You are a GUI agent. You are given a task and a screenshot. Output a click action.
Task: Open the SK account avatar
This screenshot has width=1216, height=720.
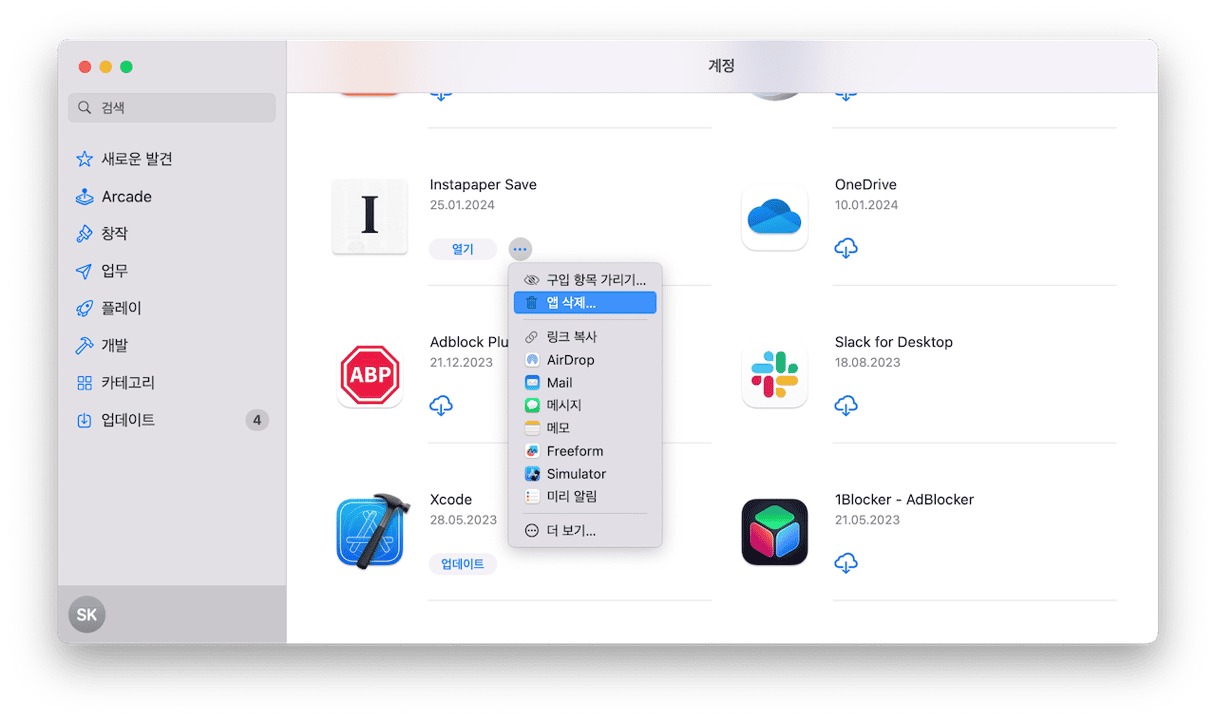coord(87,614)
